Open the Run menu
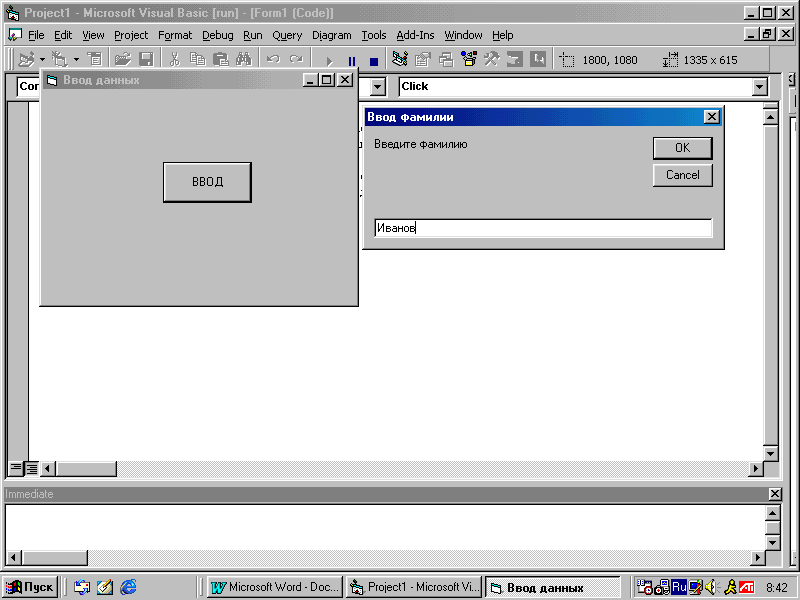800x600 pixels. [x=253, y=35]
